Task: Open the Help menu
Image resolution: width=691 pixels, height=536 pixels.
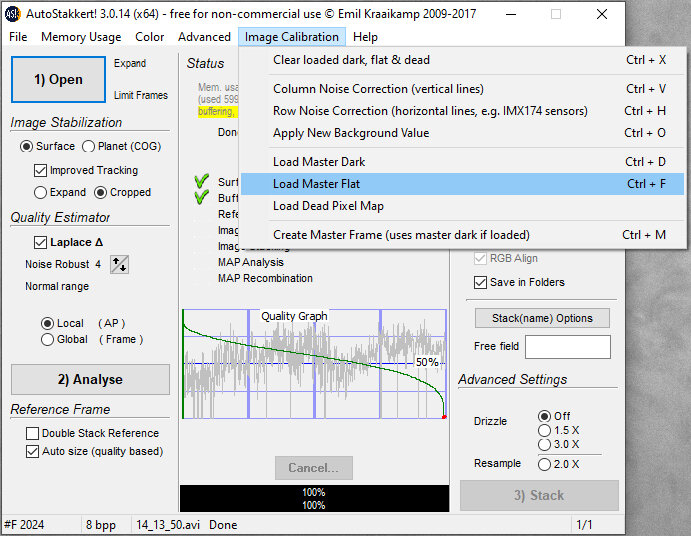Action: (x=365, y=37)
